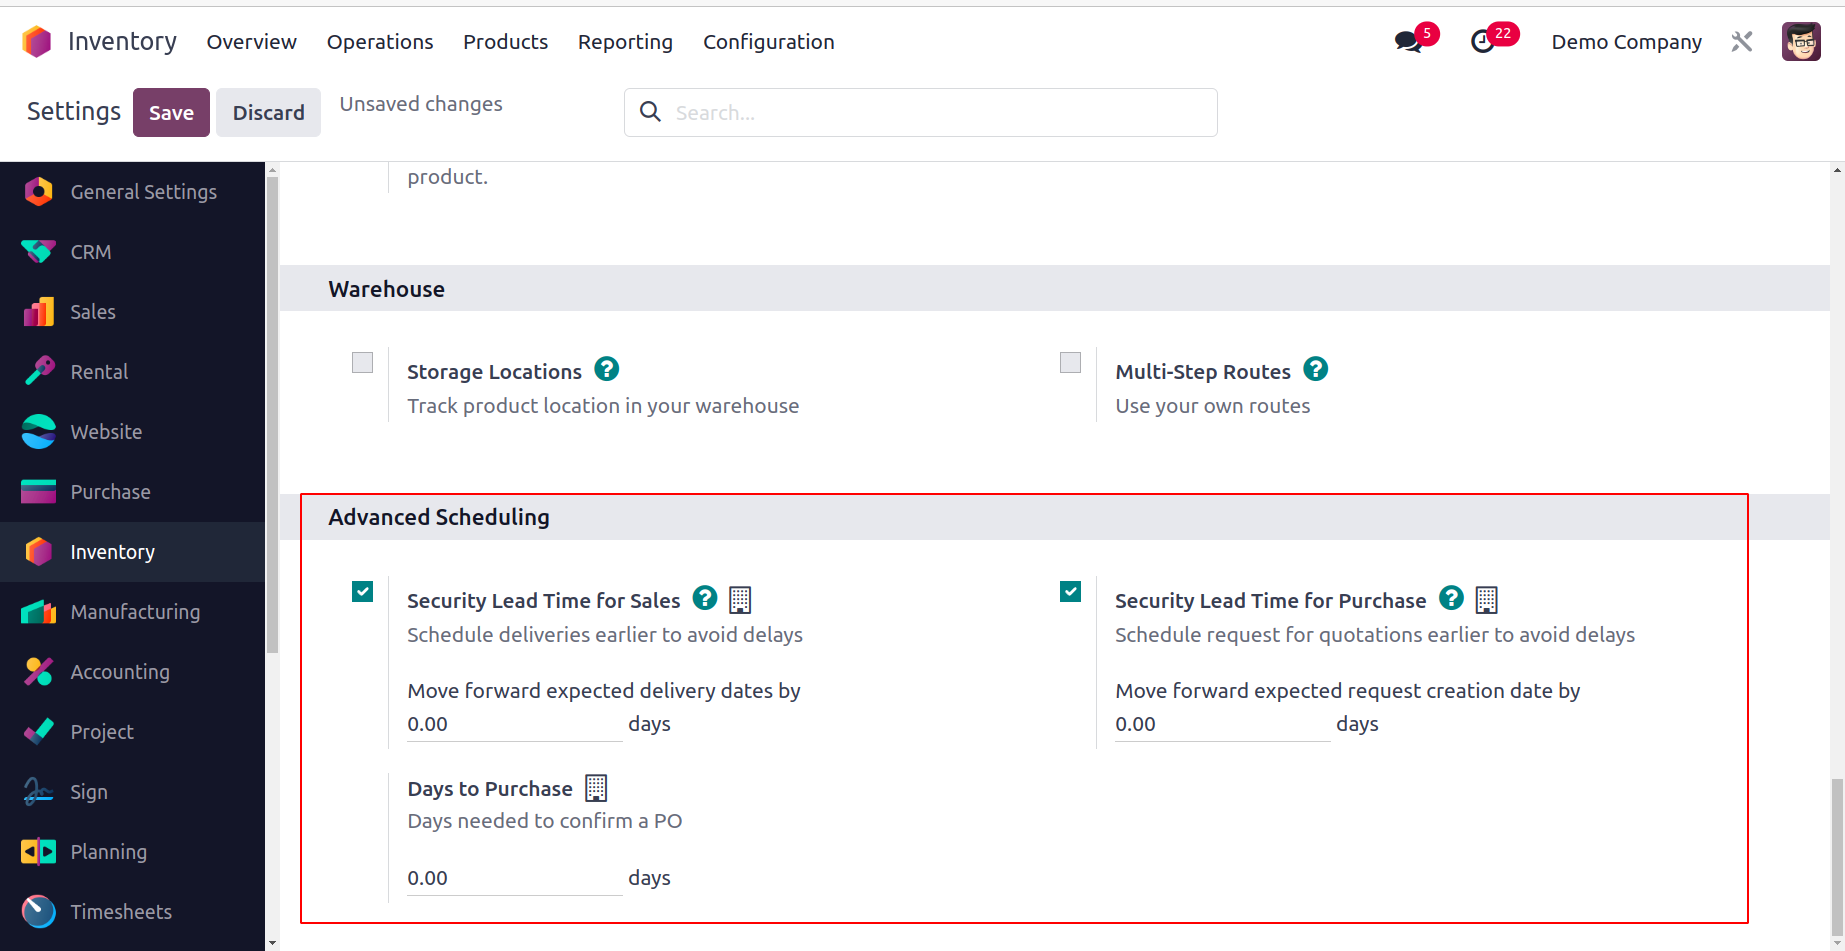
Task: Uncheck Security Lead Time for Purchase
Action: (1070, 592)
